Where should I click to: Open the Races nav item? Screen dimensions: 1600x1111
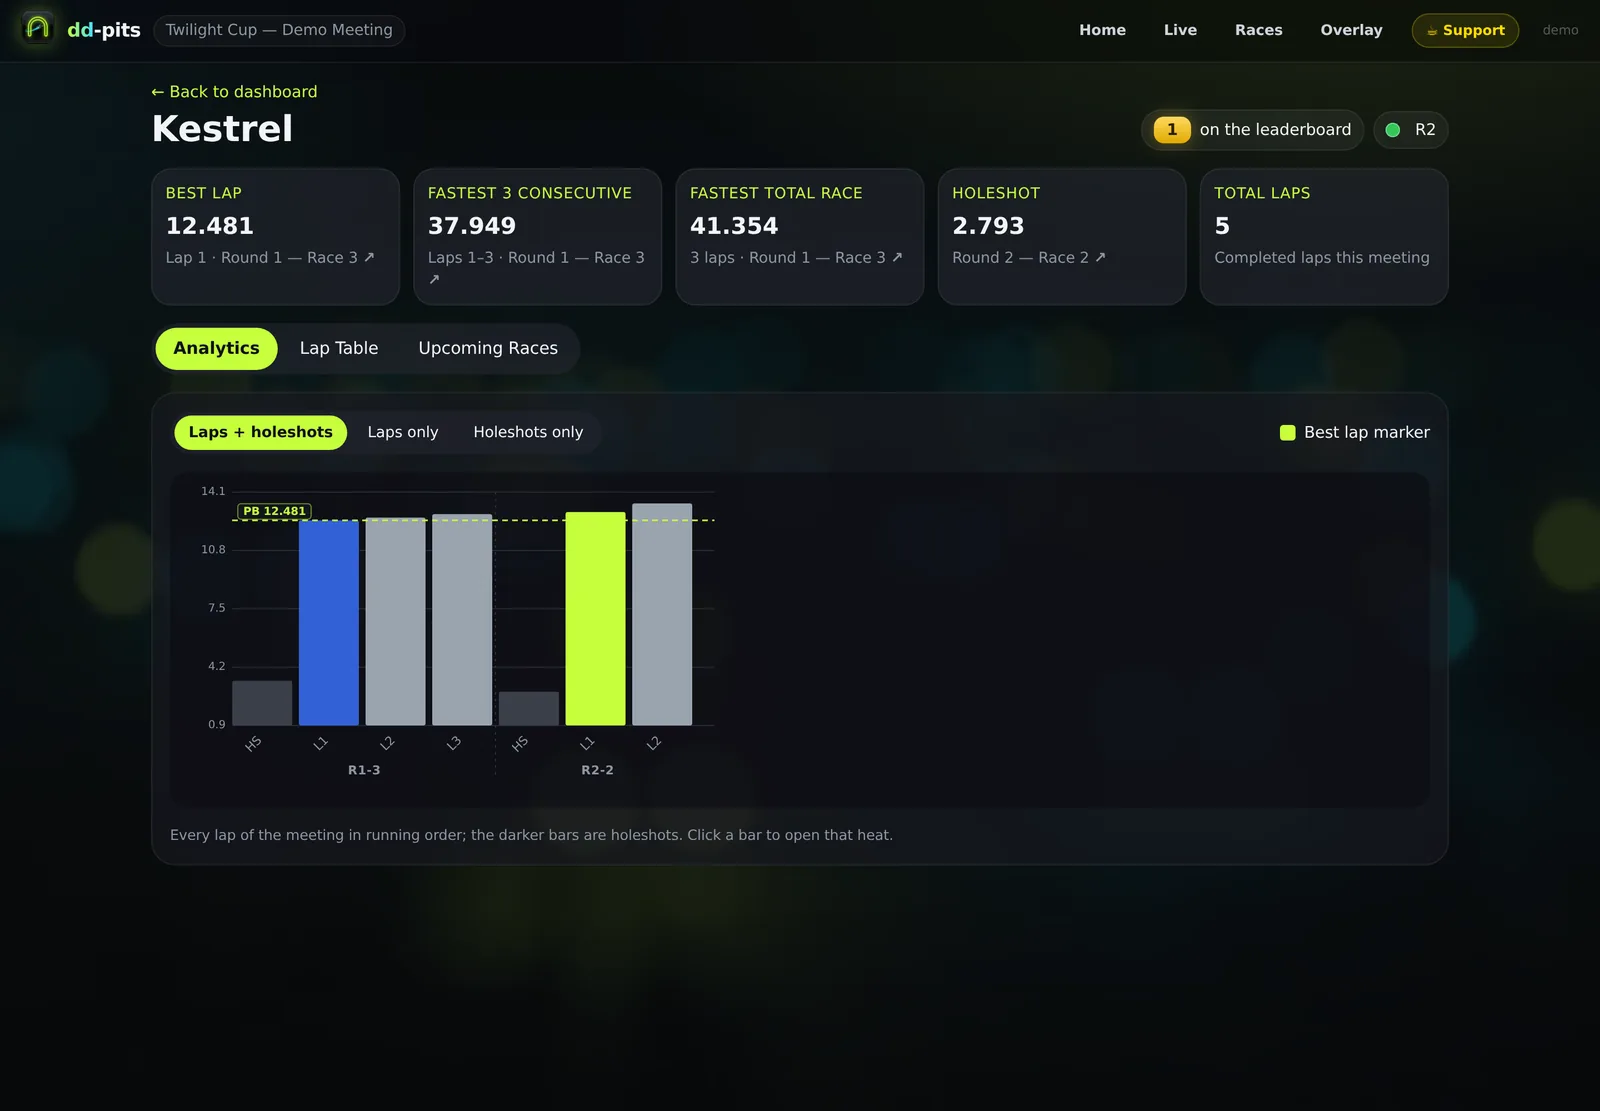coord(1258,30)
